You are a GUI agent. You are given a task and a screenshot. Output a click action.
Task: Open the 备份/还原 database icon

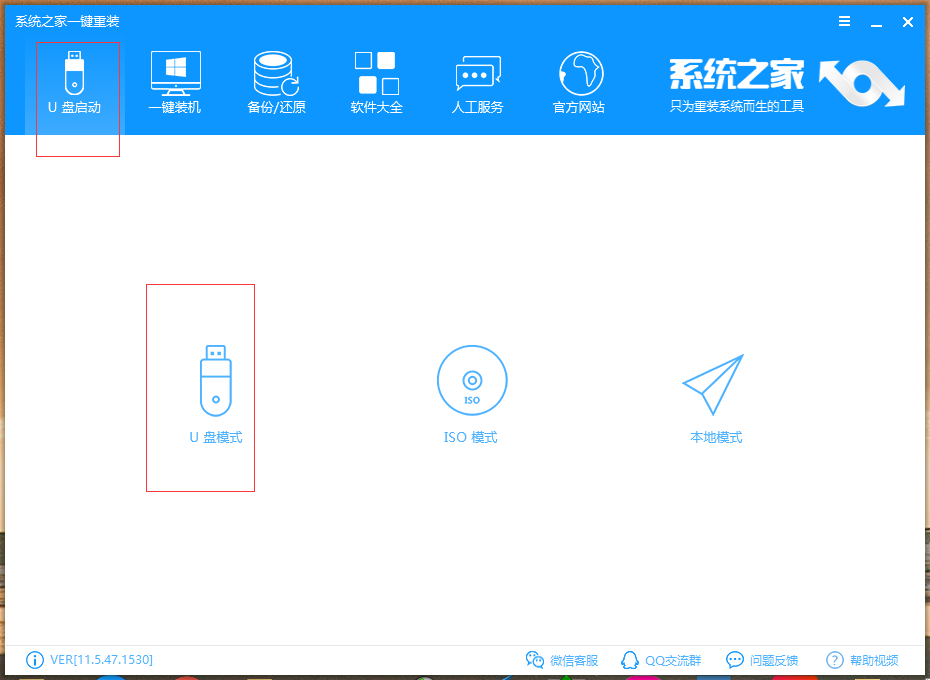coord(276,75)
